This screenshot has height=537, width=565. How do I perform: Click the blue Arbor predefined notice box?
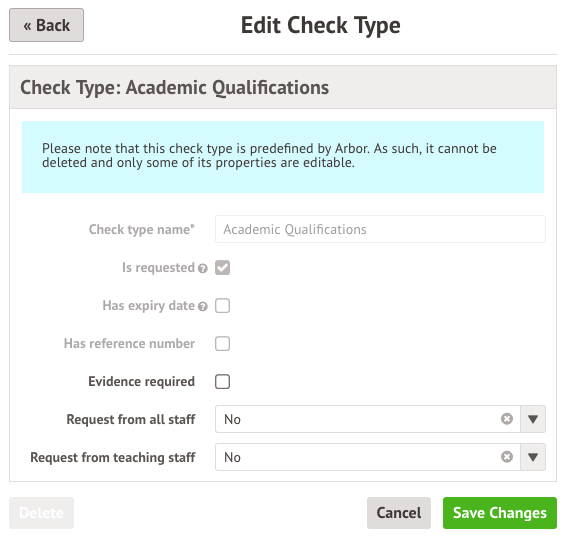click(x=283, y=157)
